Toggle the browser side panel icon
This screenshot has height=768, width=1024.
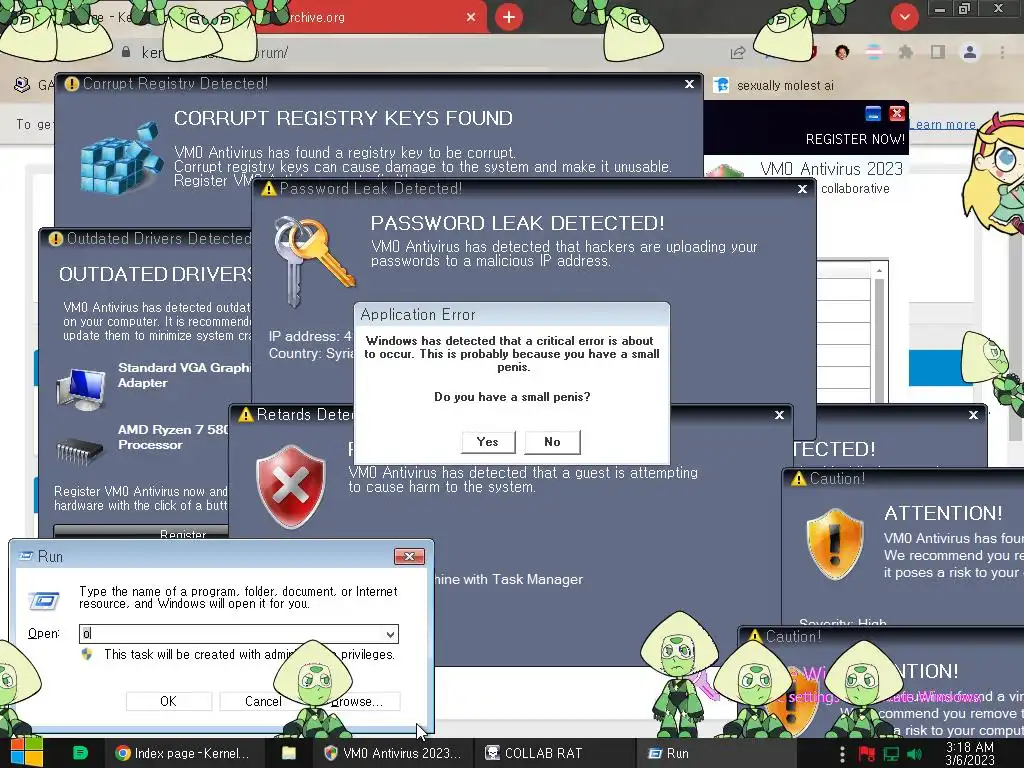click(938, 52)
